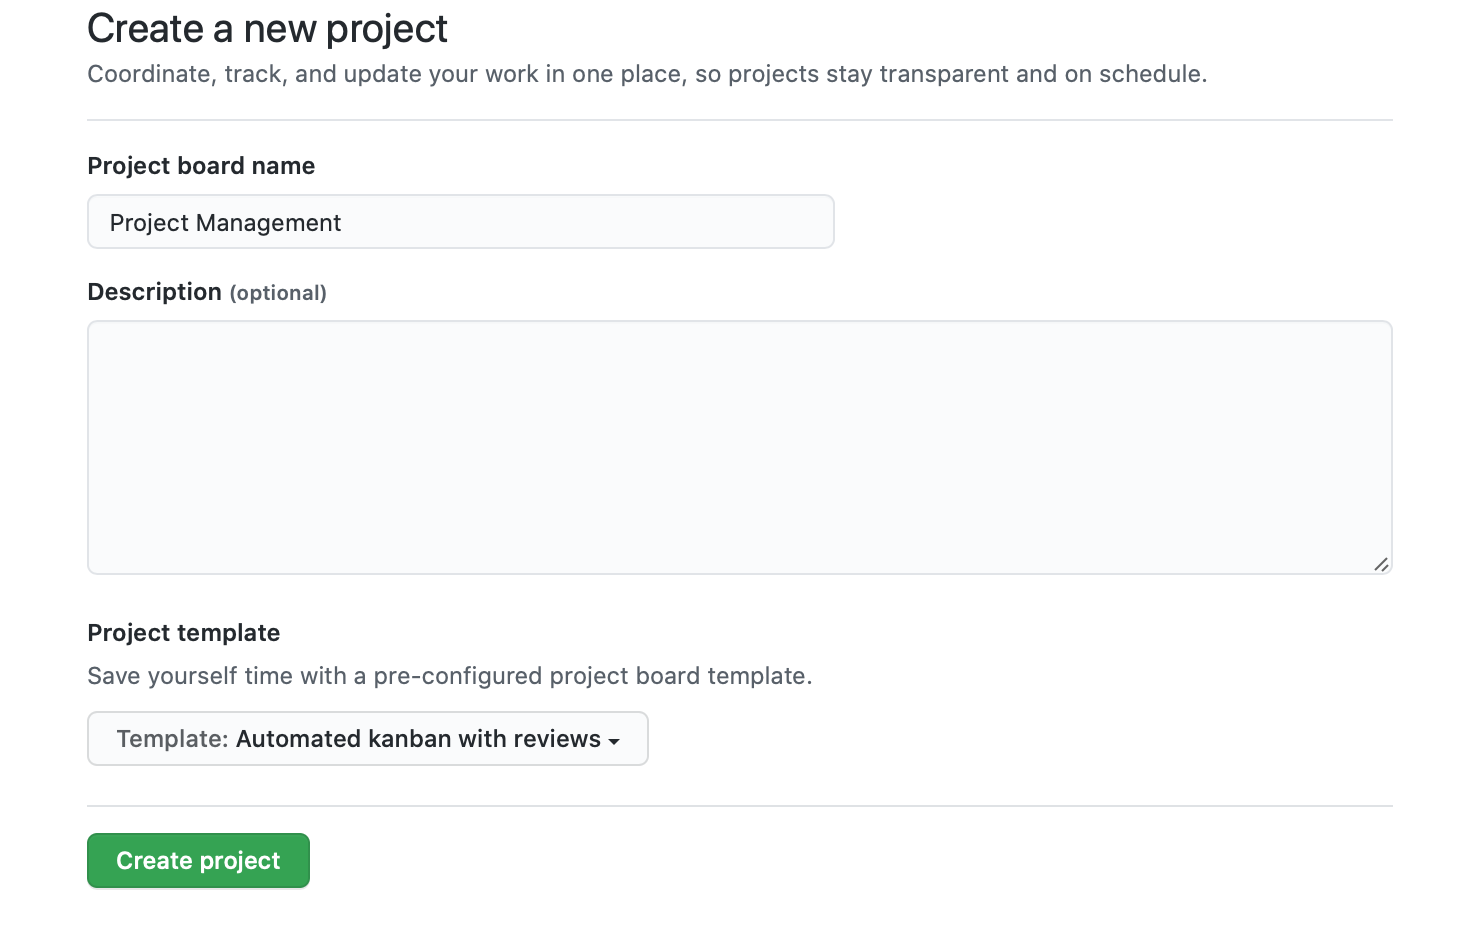Open the Project template dropdown
Screen dimensions: 1470x942
click(x=368, y=739)
